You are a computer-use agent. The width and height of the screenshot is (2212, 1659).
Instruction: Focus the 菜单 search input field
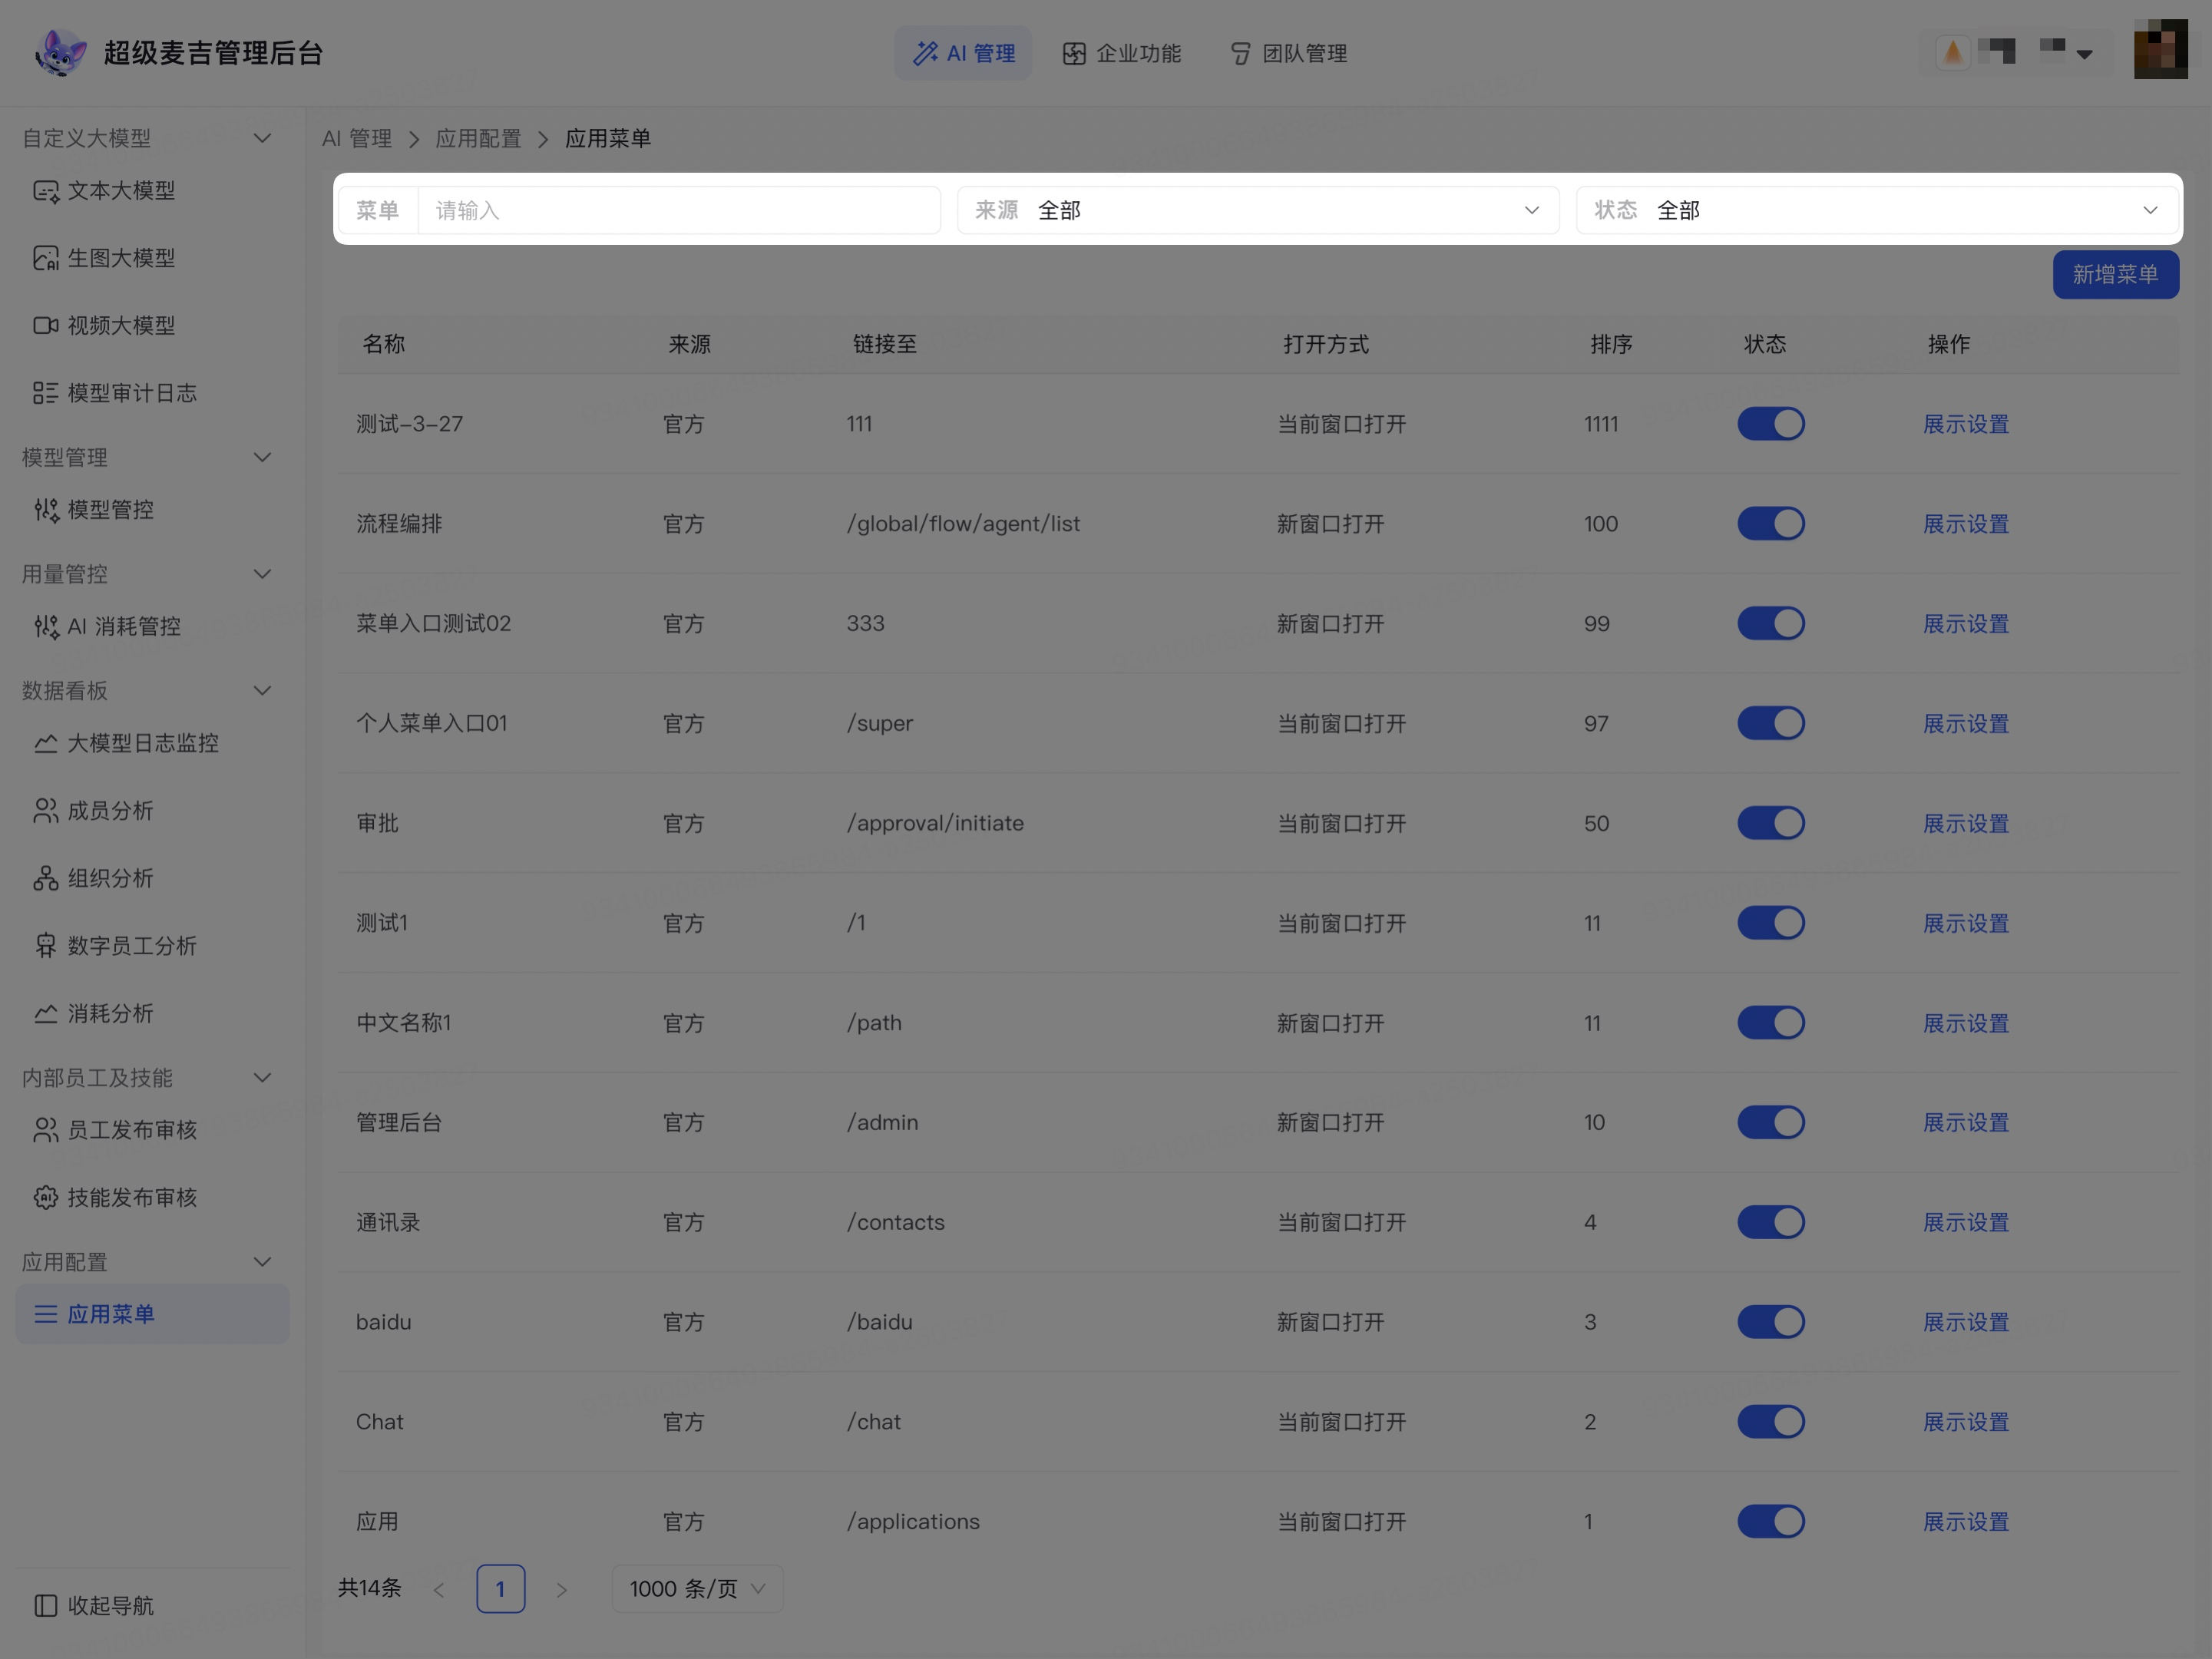tap(679, 210)
